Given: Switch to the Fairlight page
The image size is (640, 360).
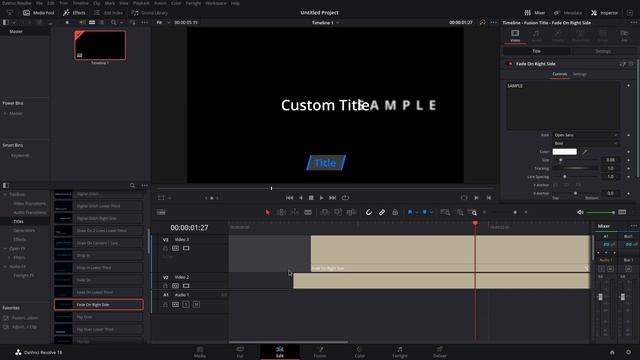Looking at the screenshot, I should 400,352.
